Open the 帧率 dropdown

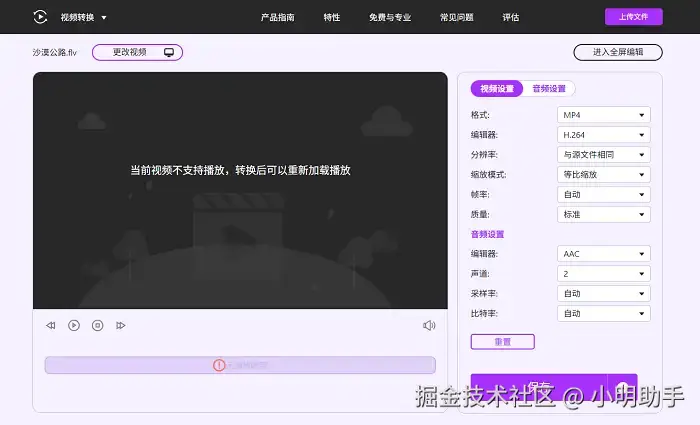(x=604, y=195)
